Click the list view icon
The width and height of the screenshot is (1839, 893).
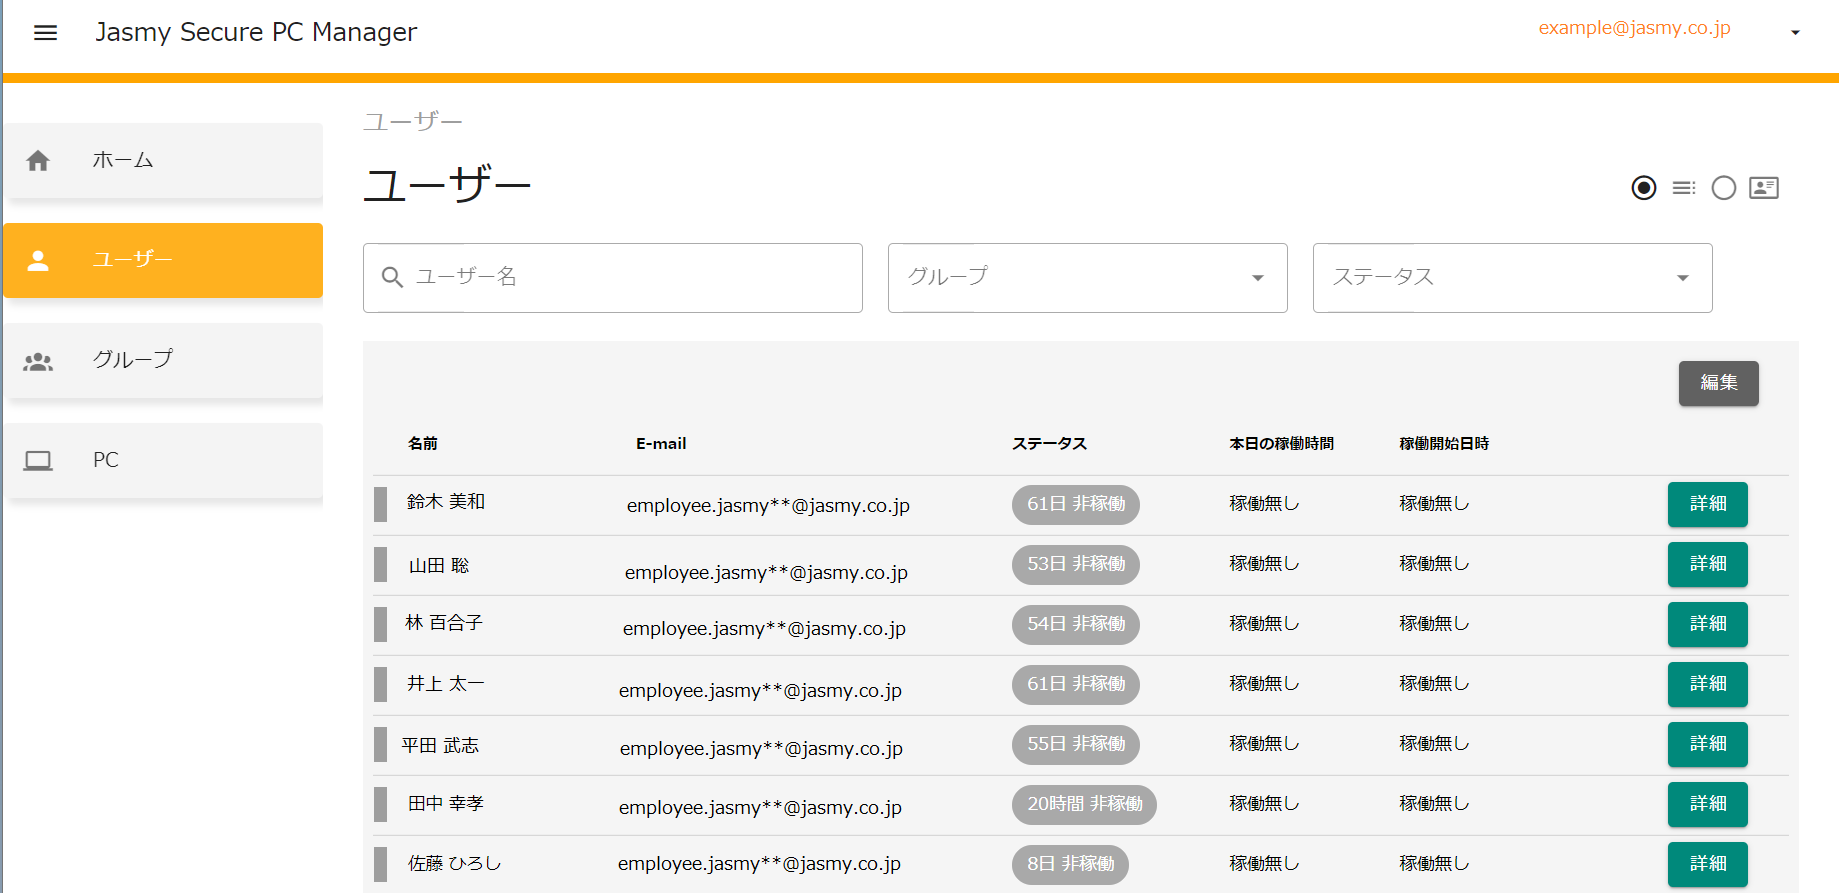click(x=1684, y=188)
